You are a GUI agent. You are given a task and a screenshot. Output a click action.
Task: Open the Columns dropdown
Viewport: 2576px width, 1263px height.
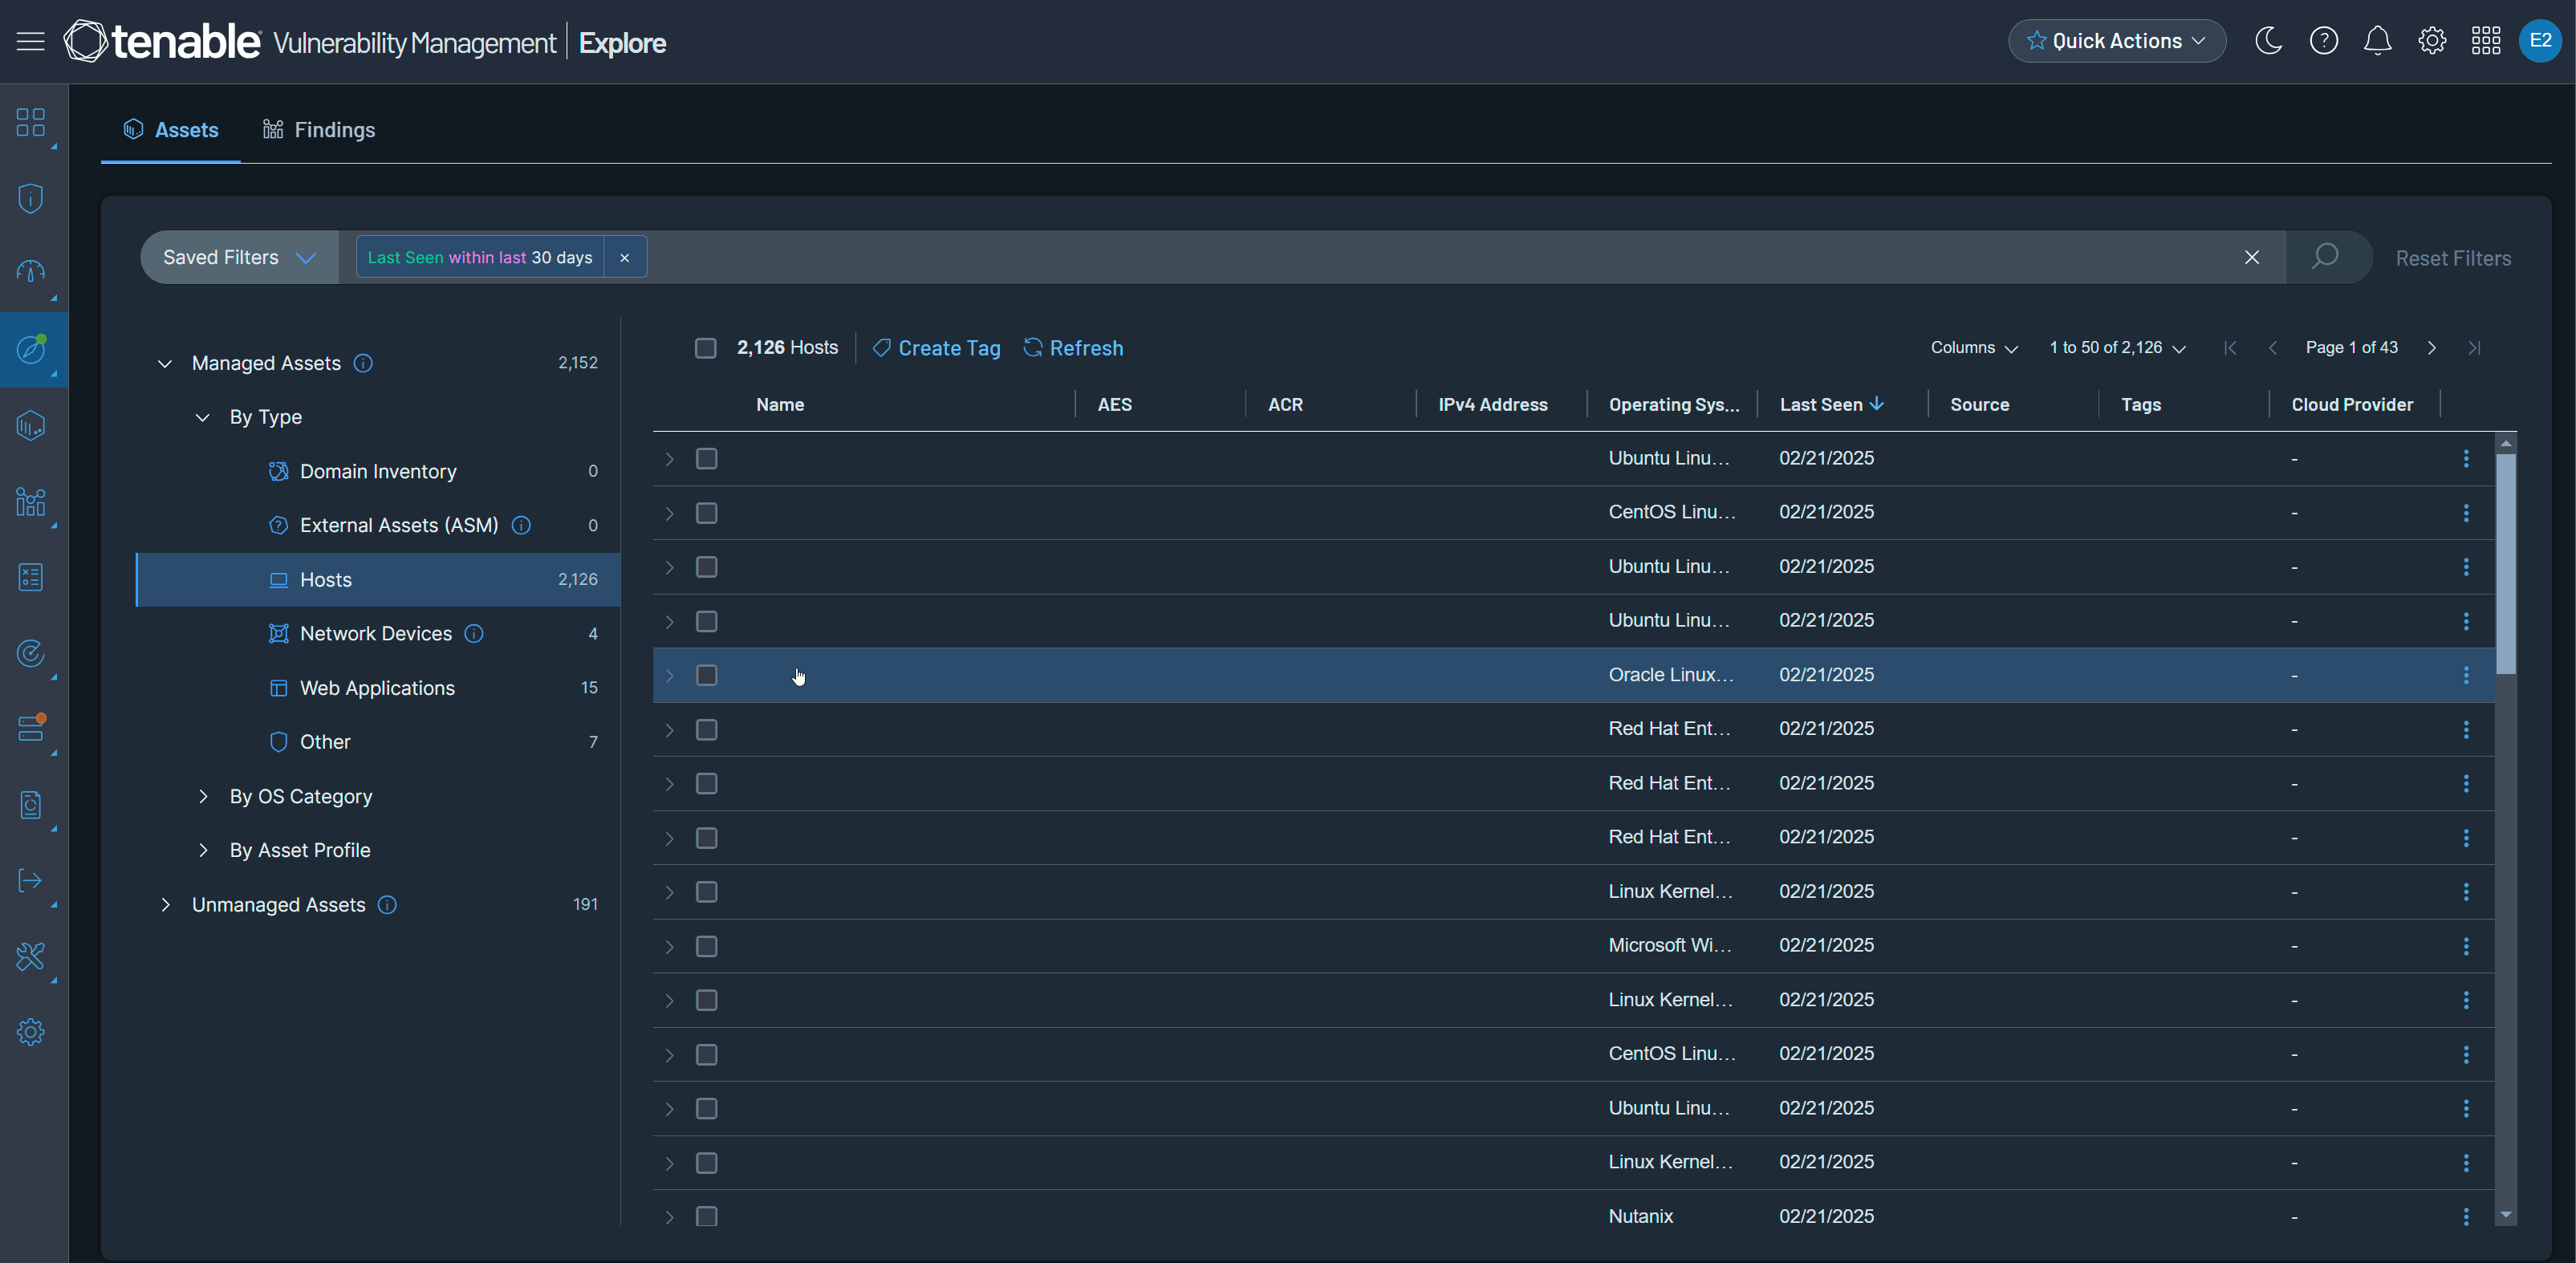1973,348
